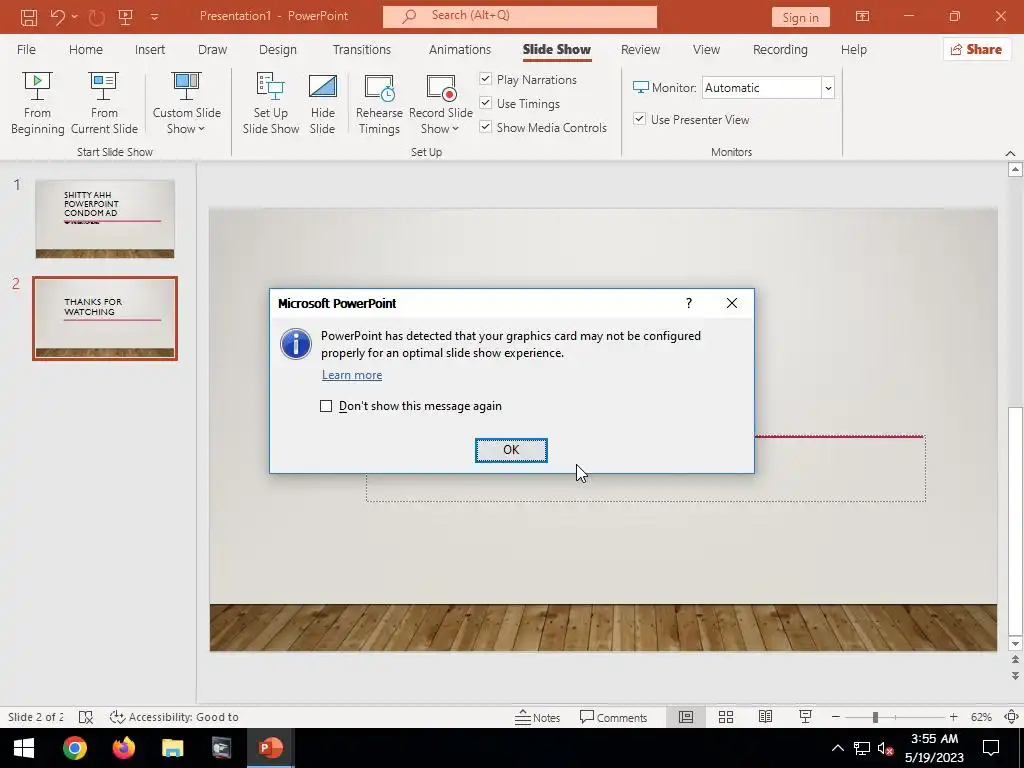Switch to the Insert tab
The height and width of the screenshot is (768, 1024).
[150, 50]
